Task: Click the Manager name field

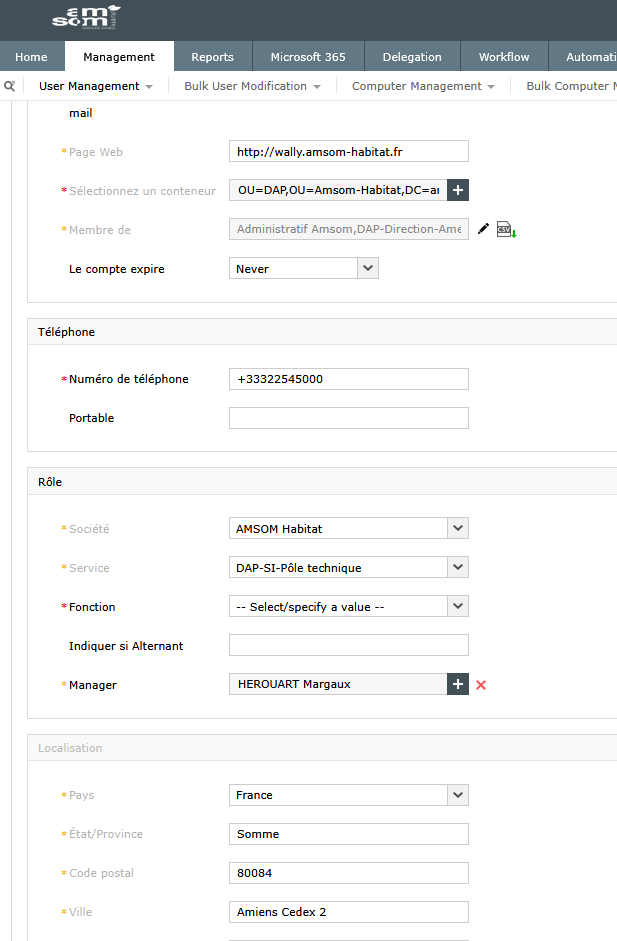Action: (338, 684)
